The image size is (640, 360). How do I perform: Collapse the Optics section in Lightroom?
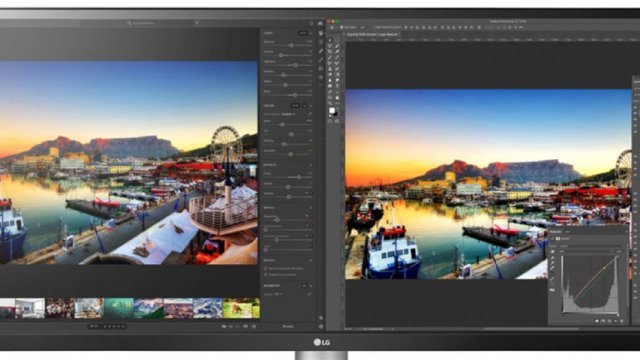(311, 260)
